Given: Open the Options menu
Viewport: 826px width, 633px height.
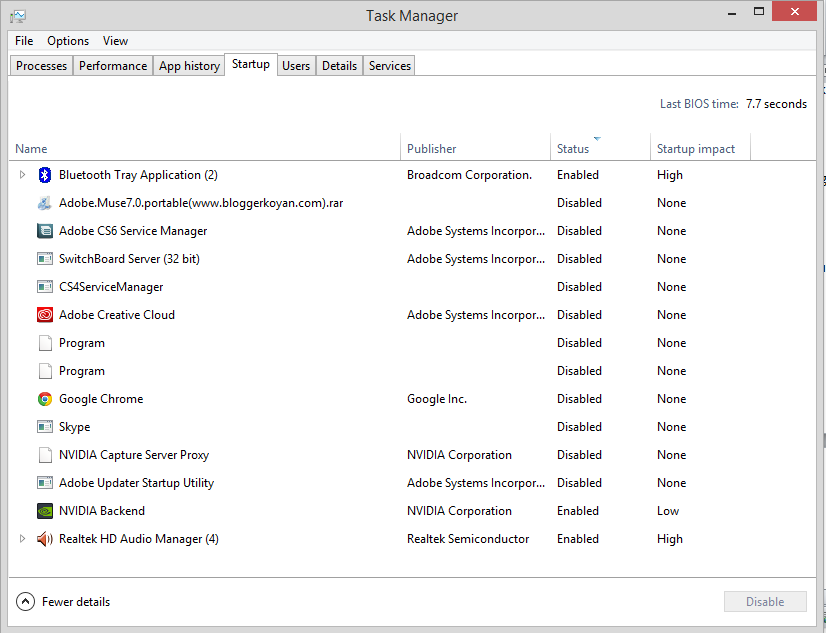Looking at the screenshot, I should [68, 41].
